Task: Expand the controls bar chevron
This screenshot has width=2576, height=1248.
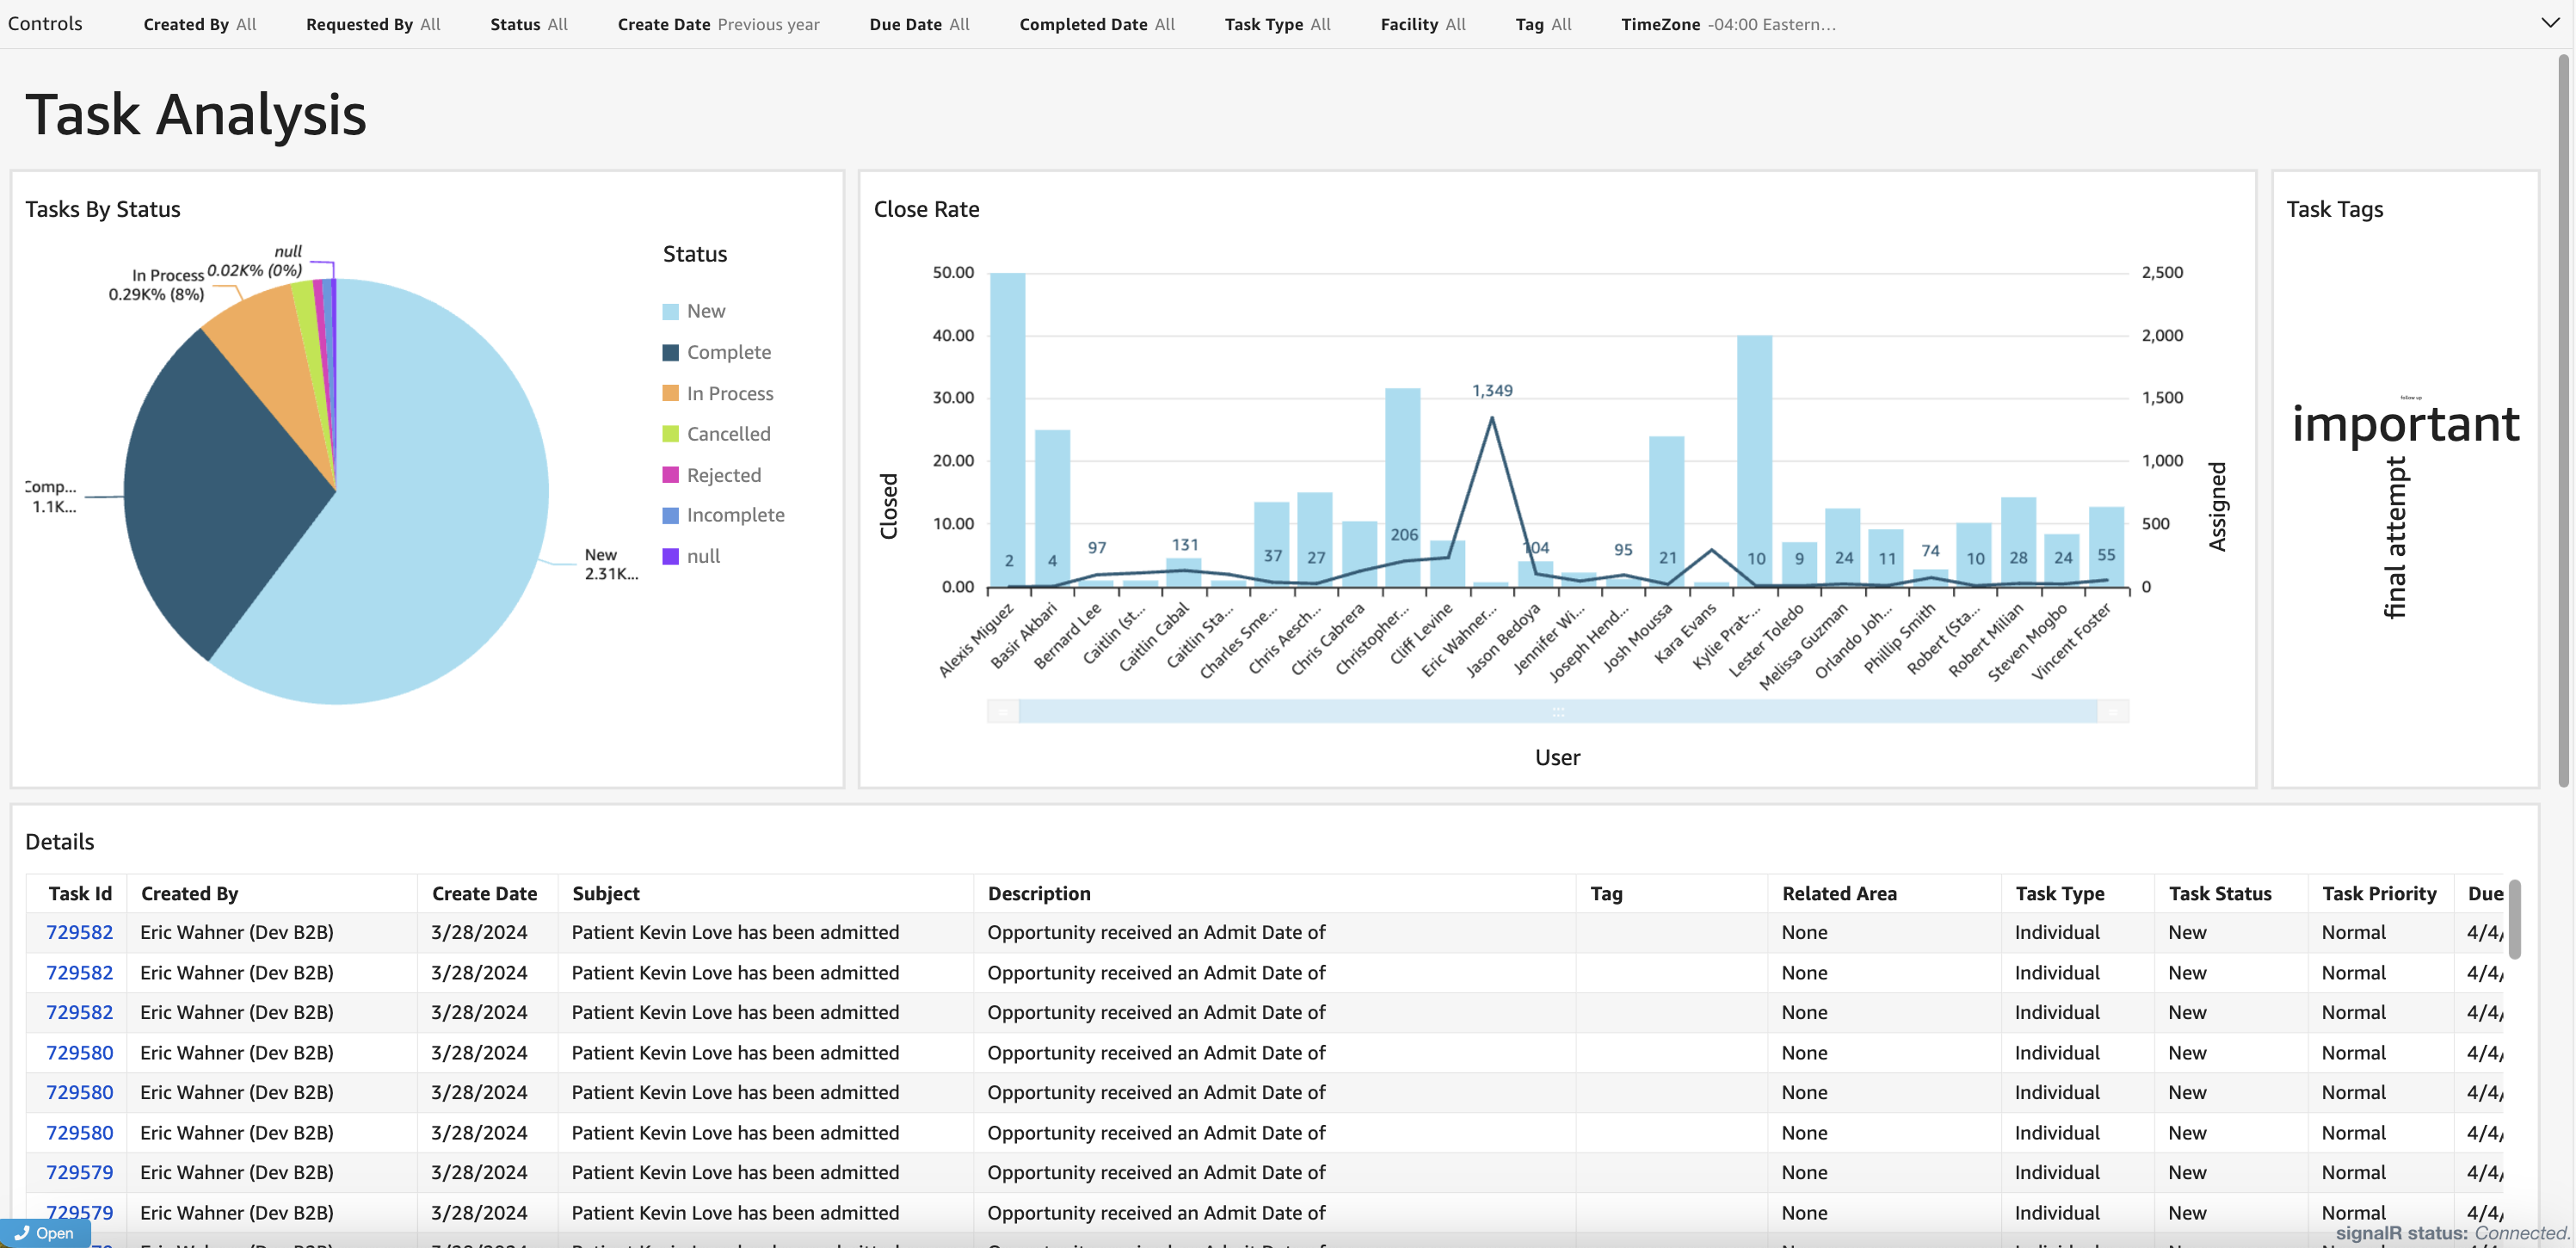Action: tap(2550, 23)
